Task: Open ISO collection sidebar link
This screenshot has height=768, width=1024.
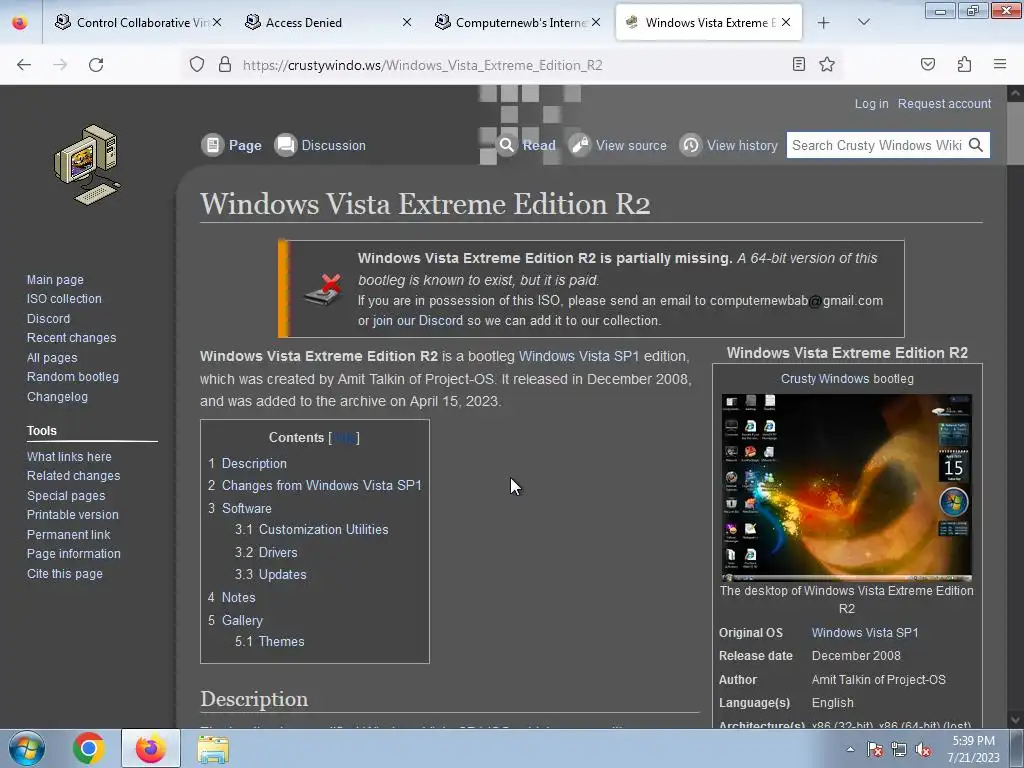Action: click(x=64, y=298)
